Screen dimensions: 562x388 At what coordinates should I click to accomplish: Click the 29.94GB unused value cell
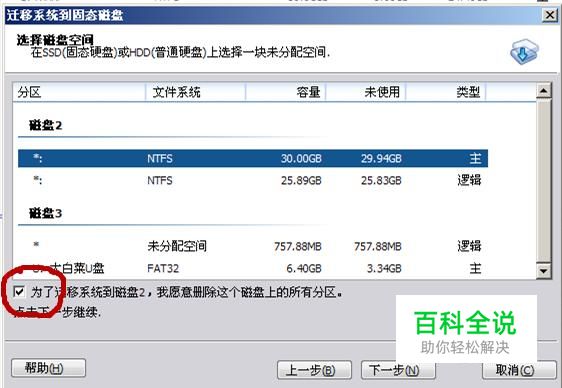(x=381, y=158)
